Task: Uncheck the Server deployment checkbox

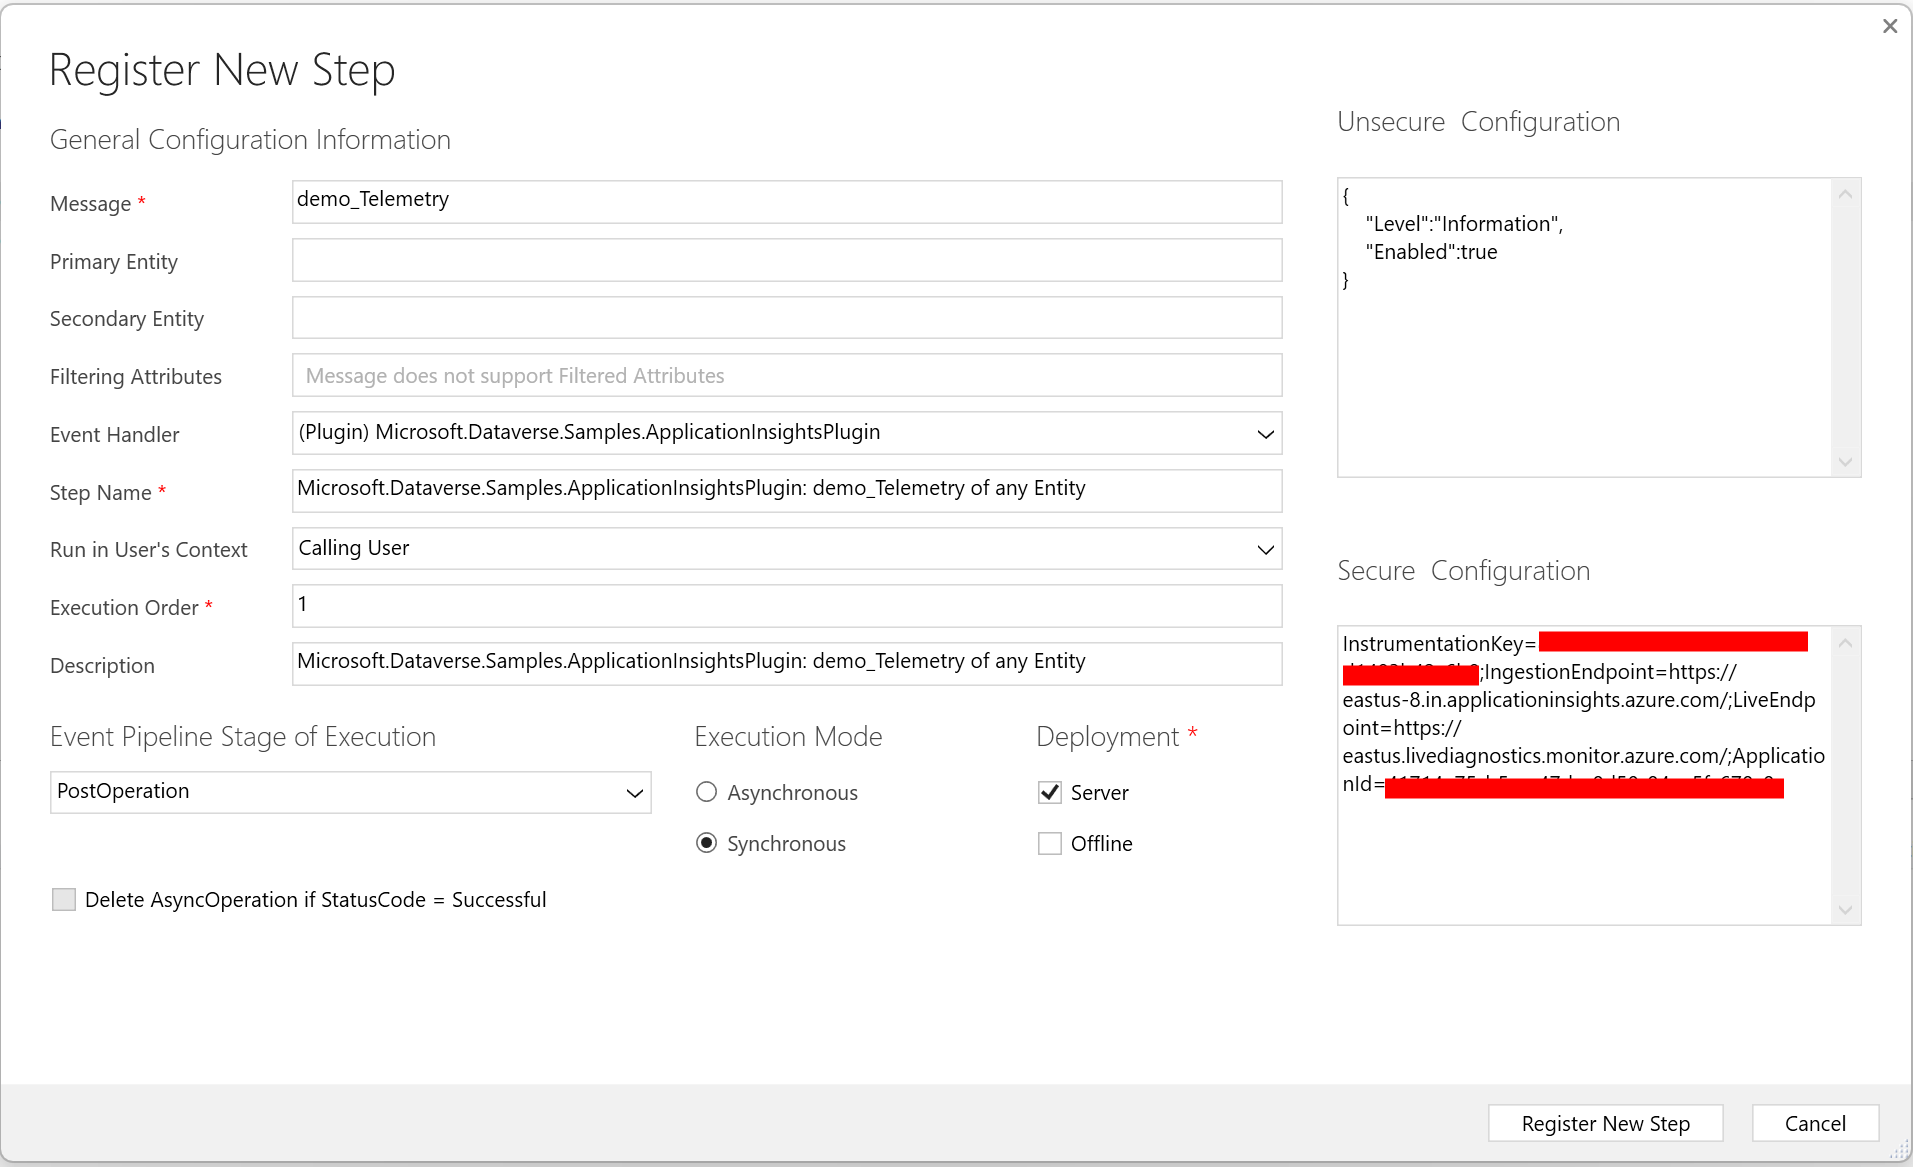Action: coord(1049,792)
